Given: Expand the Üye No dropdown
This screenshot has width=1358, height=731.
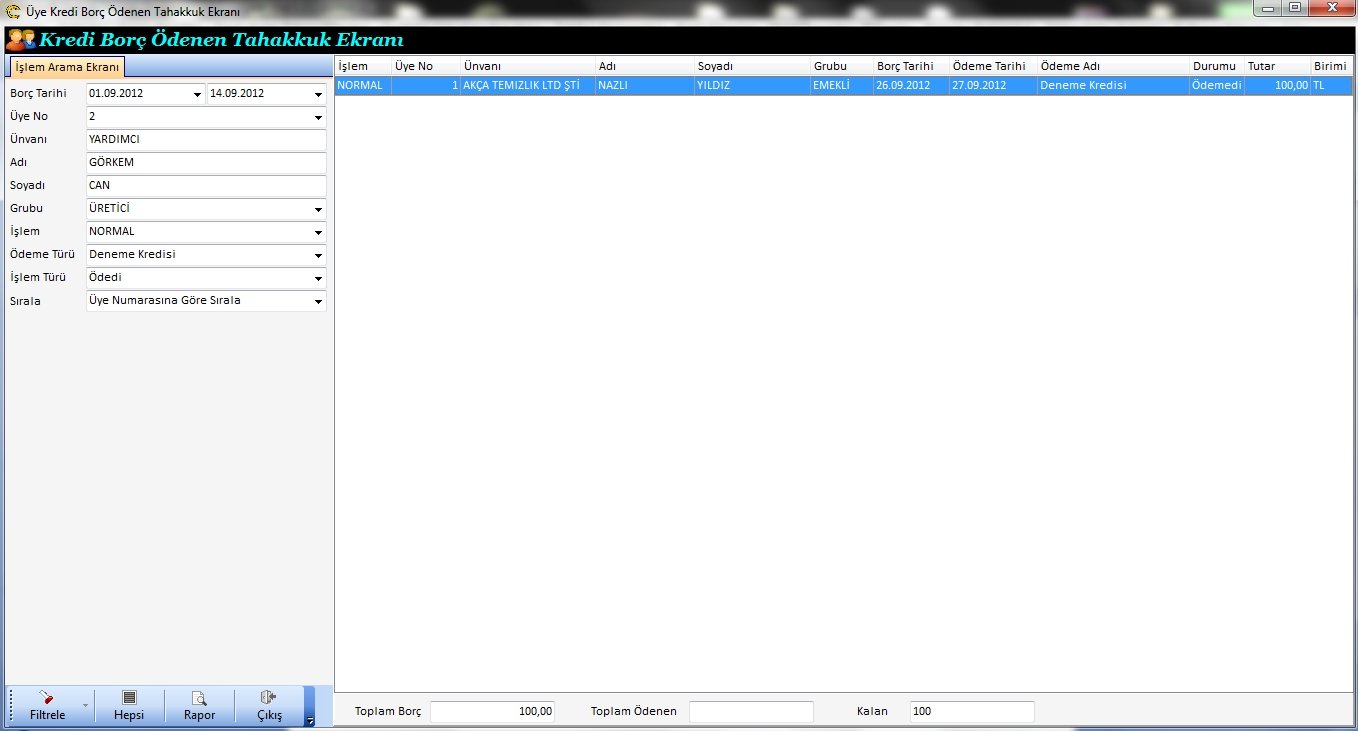Looking at the screenshot, I should [318, 117].
